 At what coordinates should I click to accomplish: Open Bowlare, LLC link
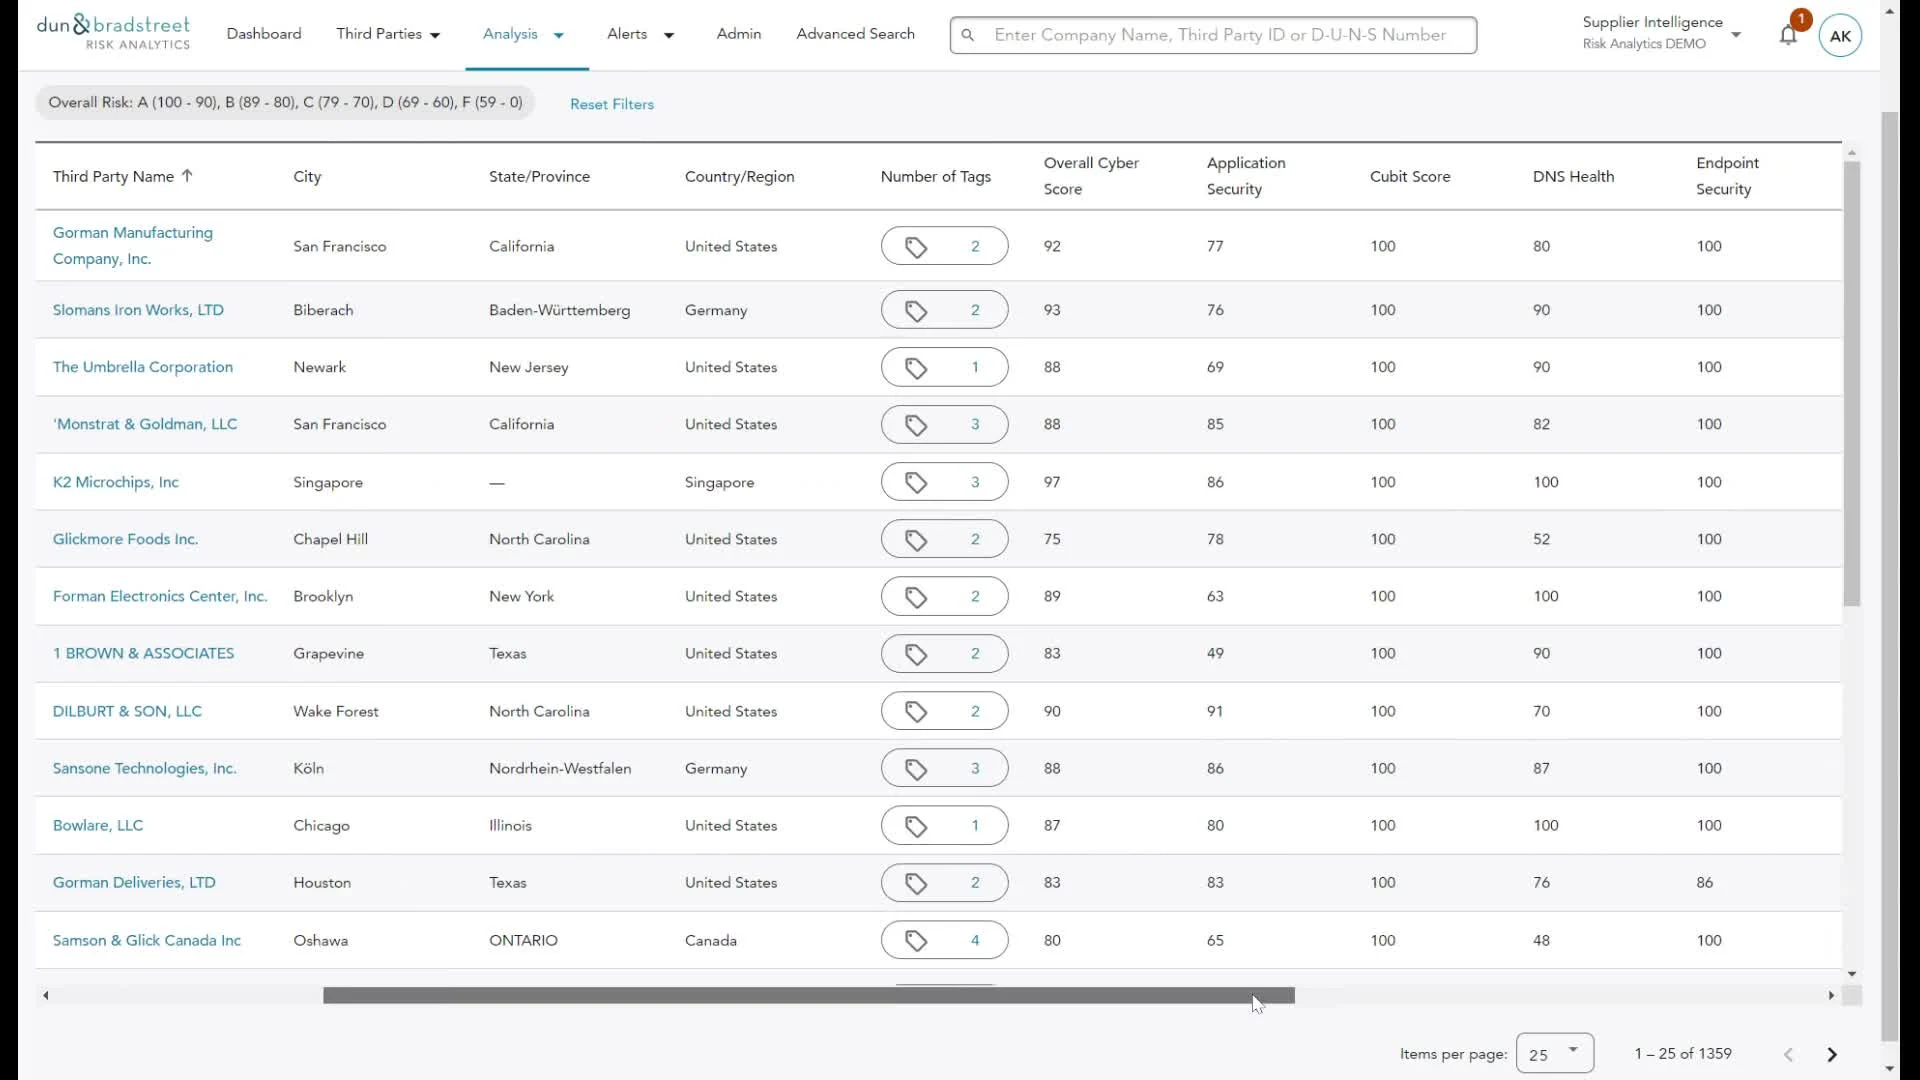tap(98, 825)
